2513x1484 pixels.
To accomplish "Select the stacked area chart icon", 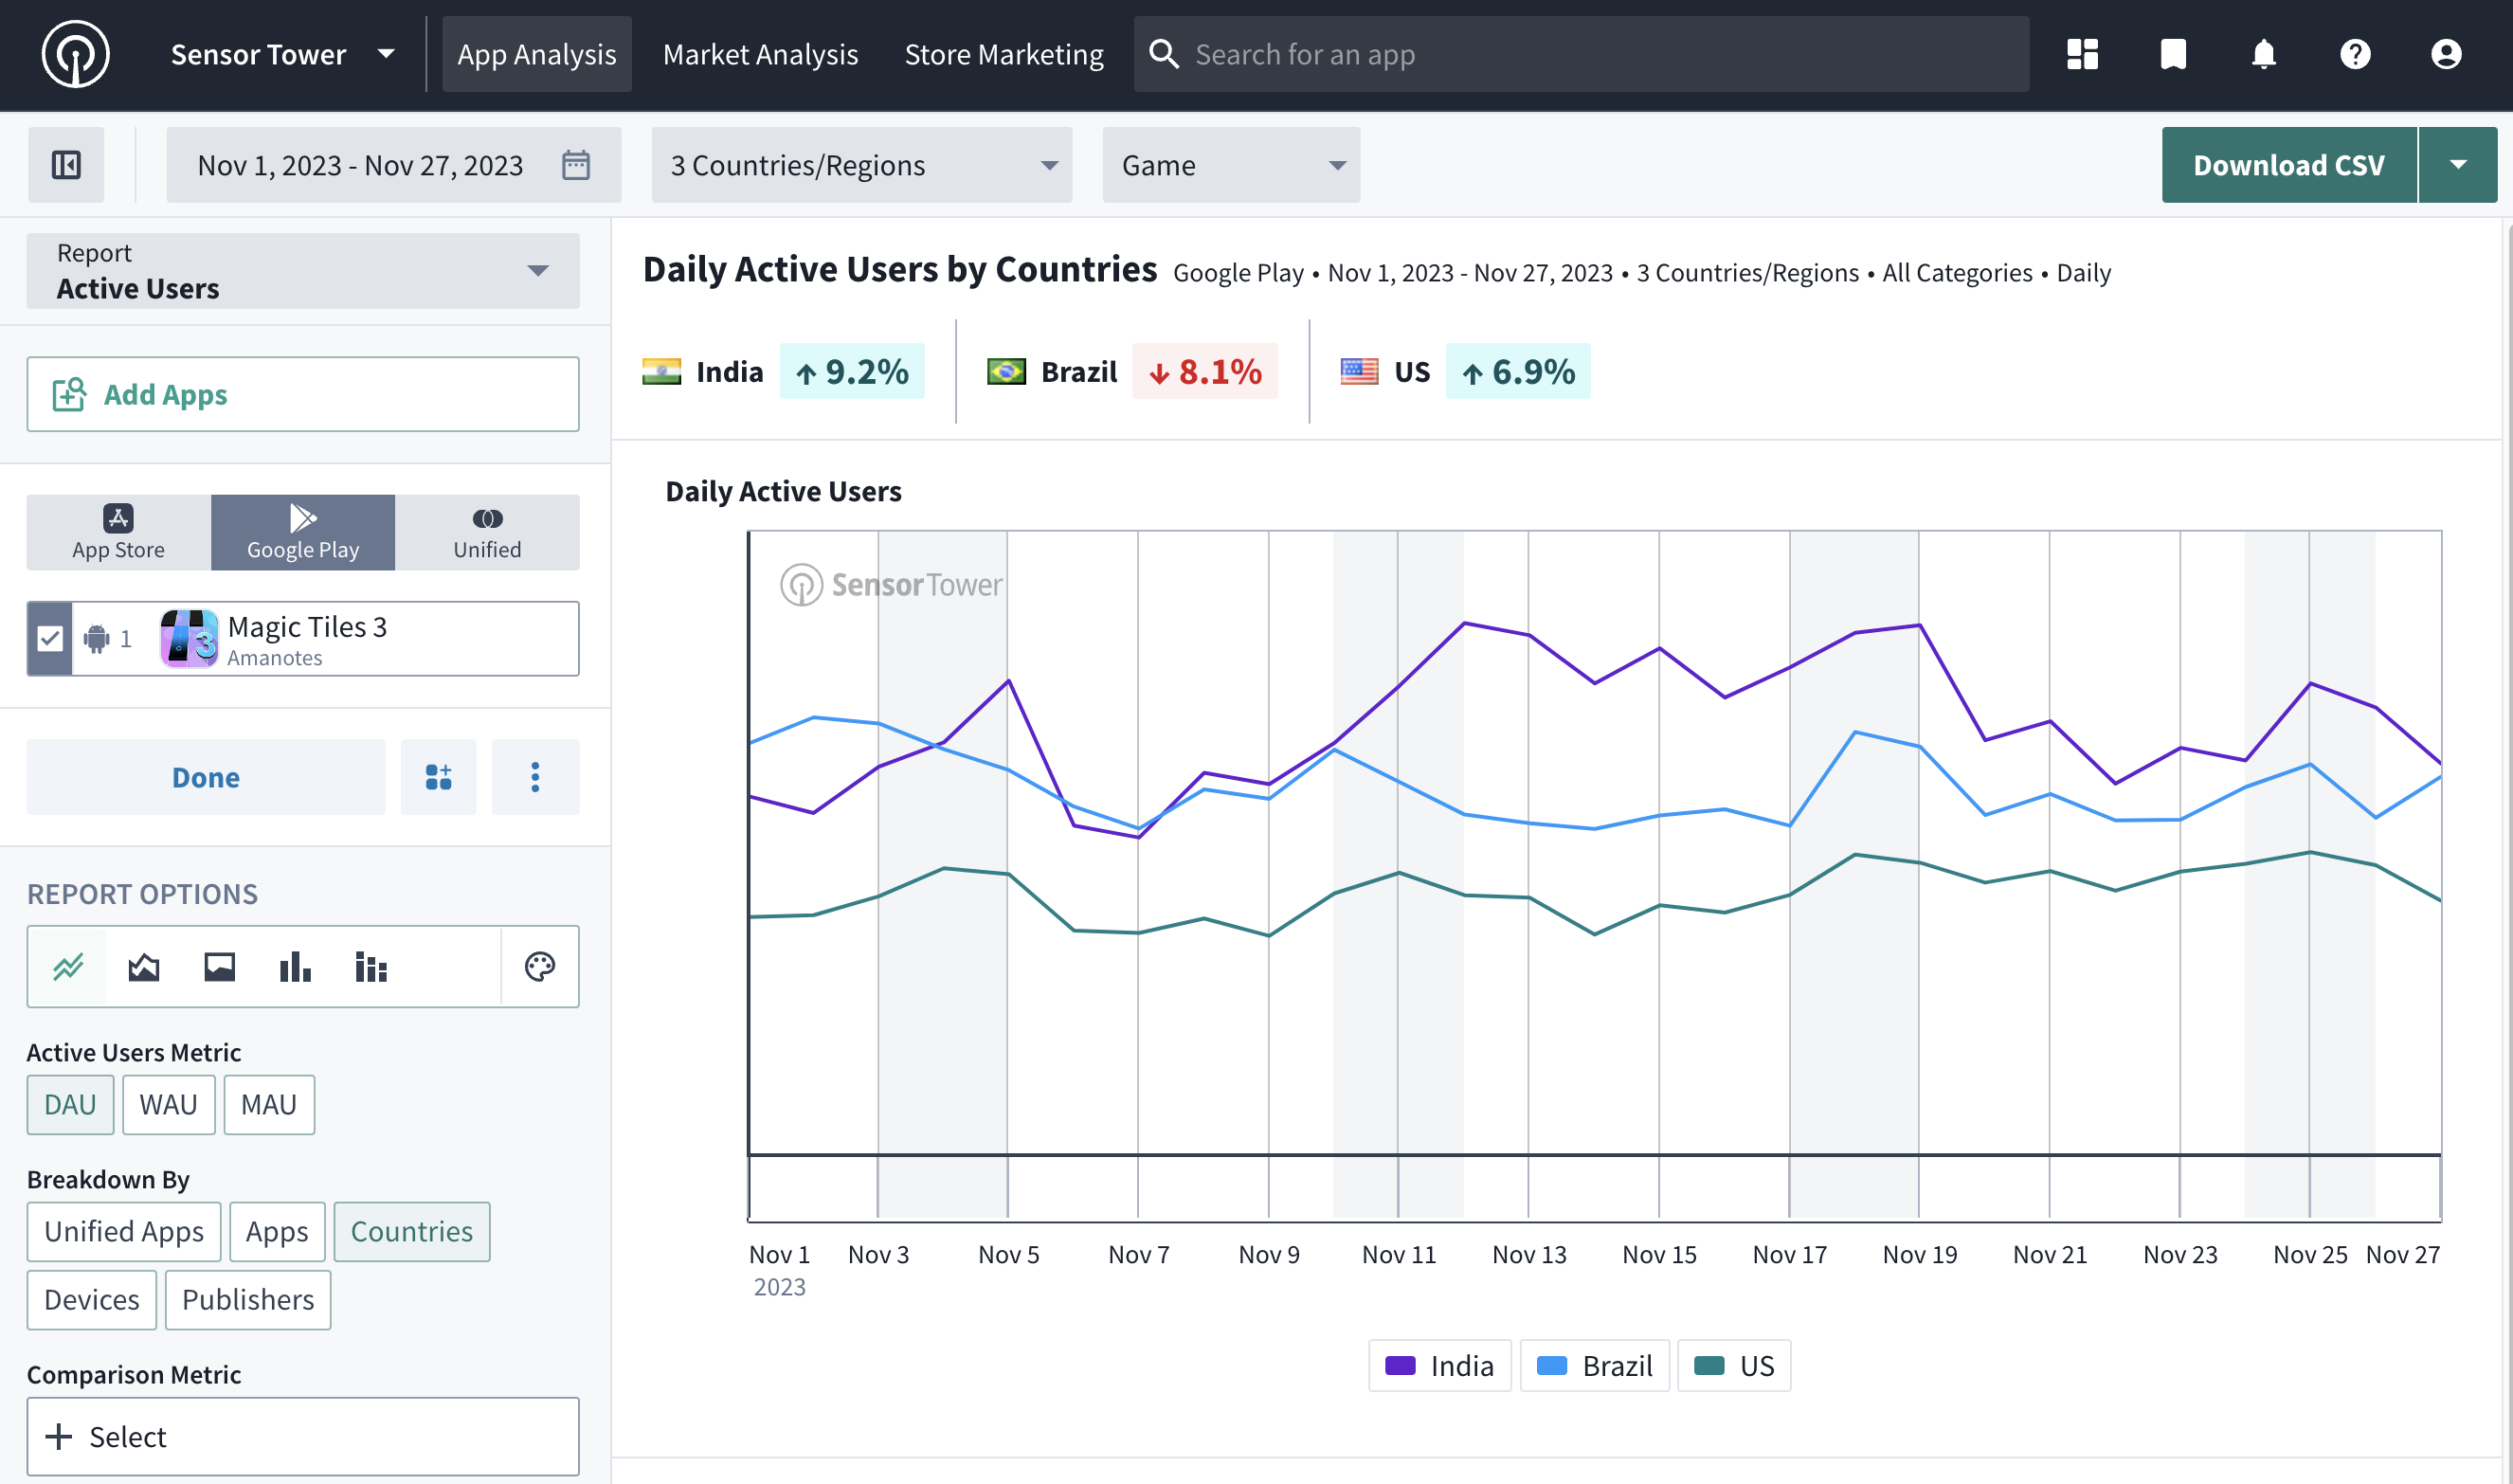I will pos(144,967).
